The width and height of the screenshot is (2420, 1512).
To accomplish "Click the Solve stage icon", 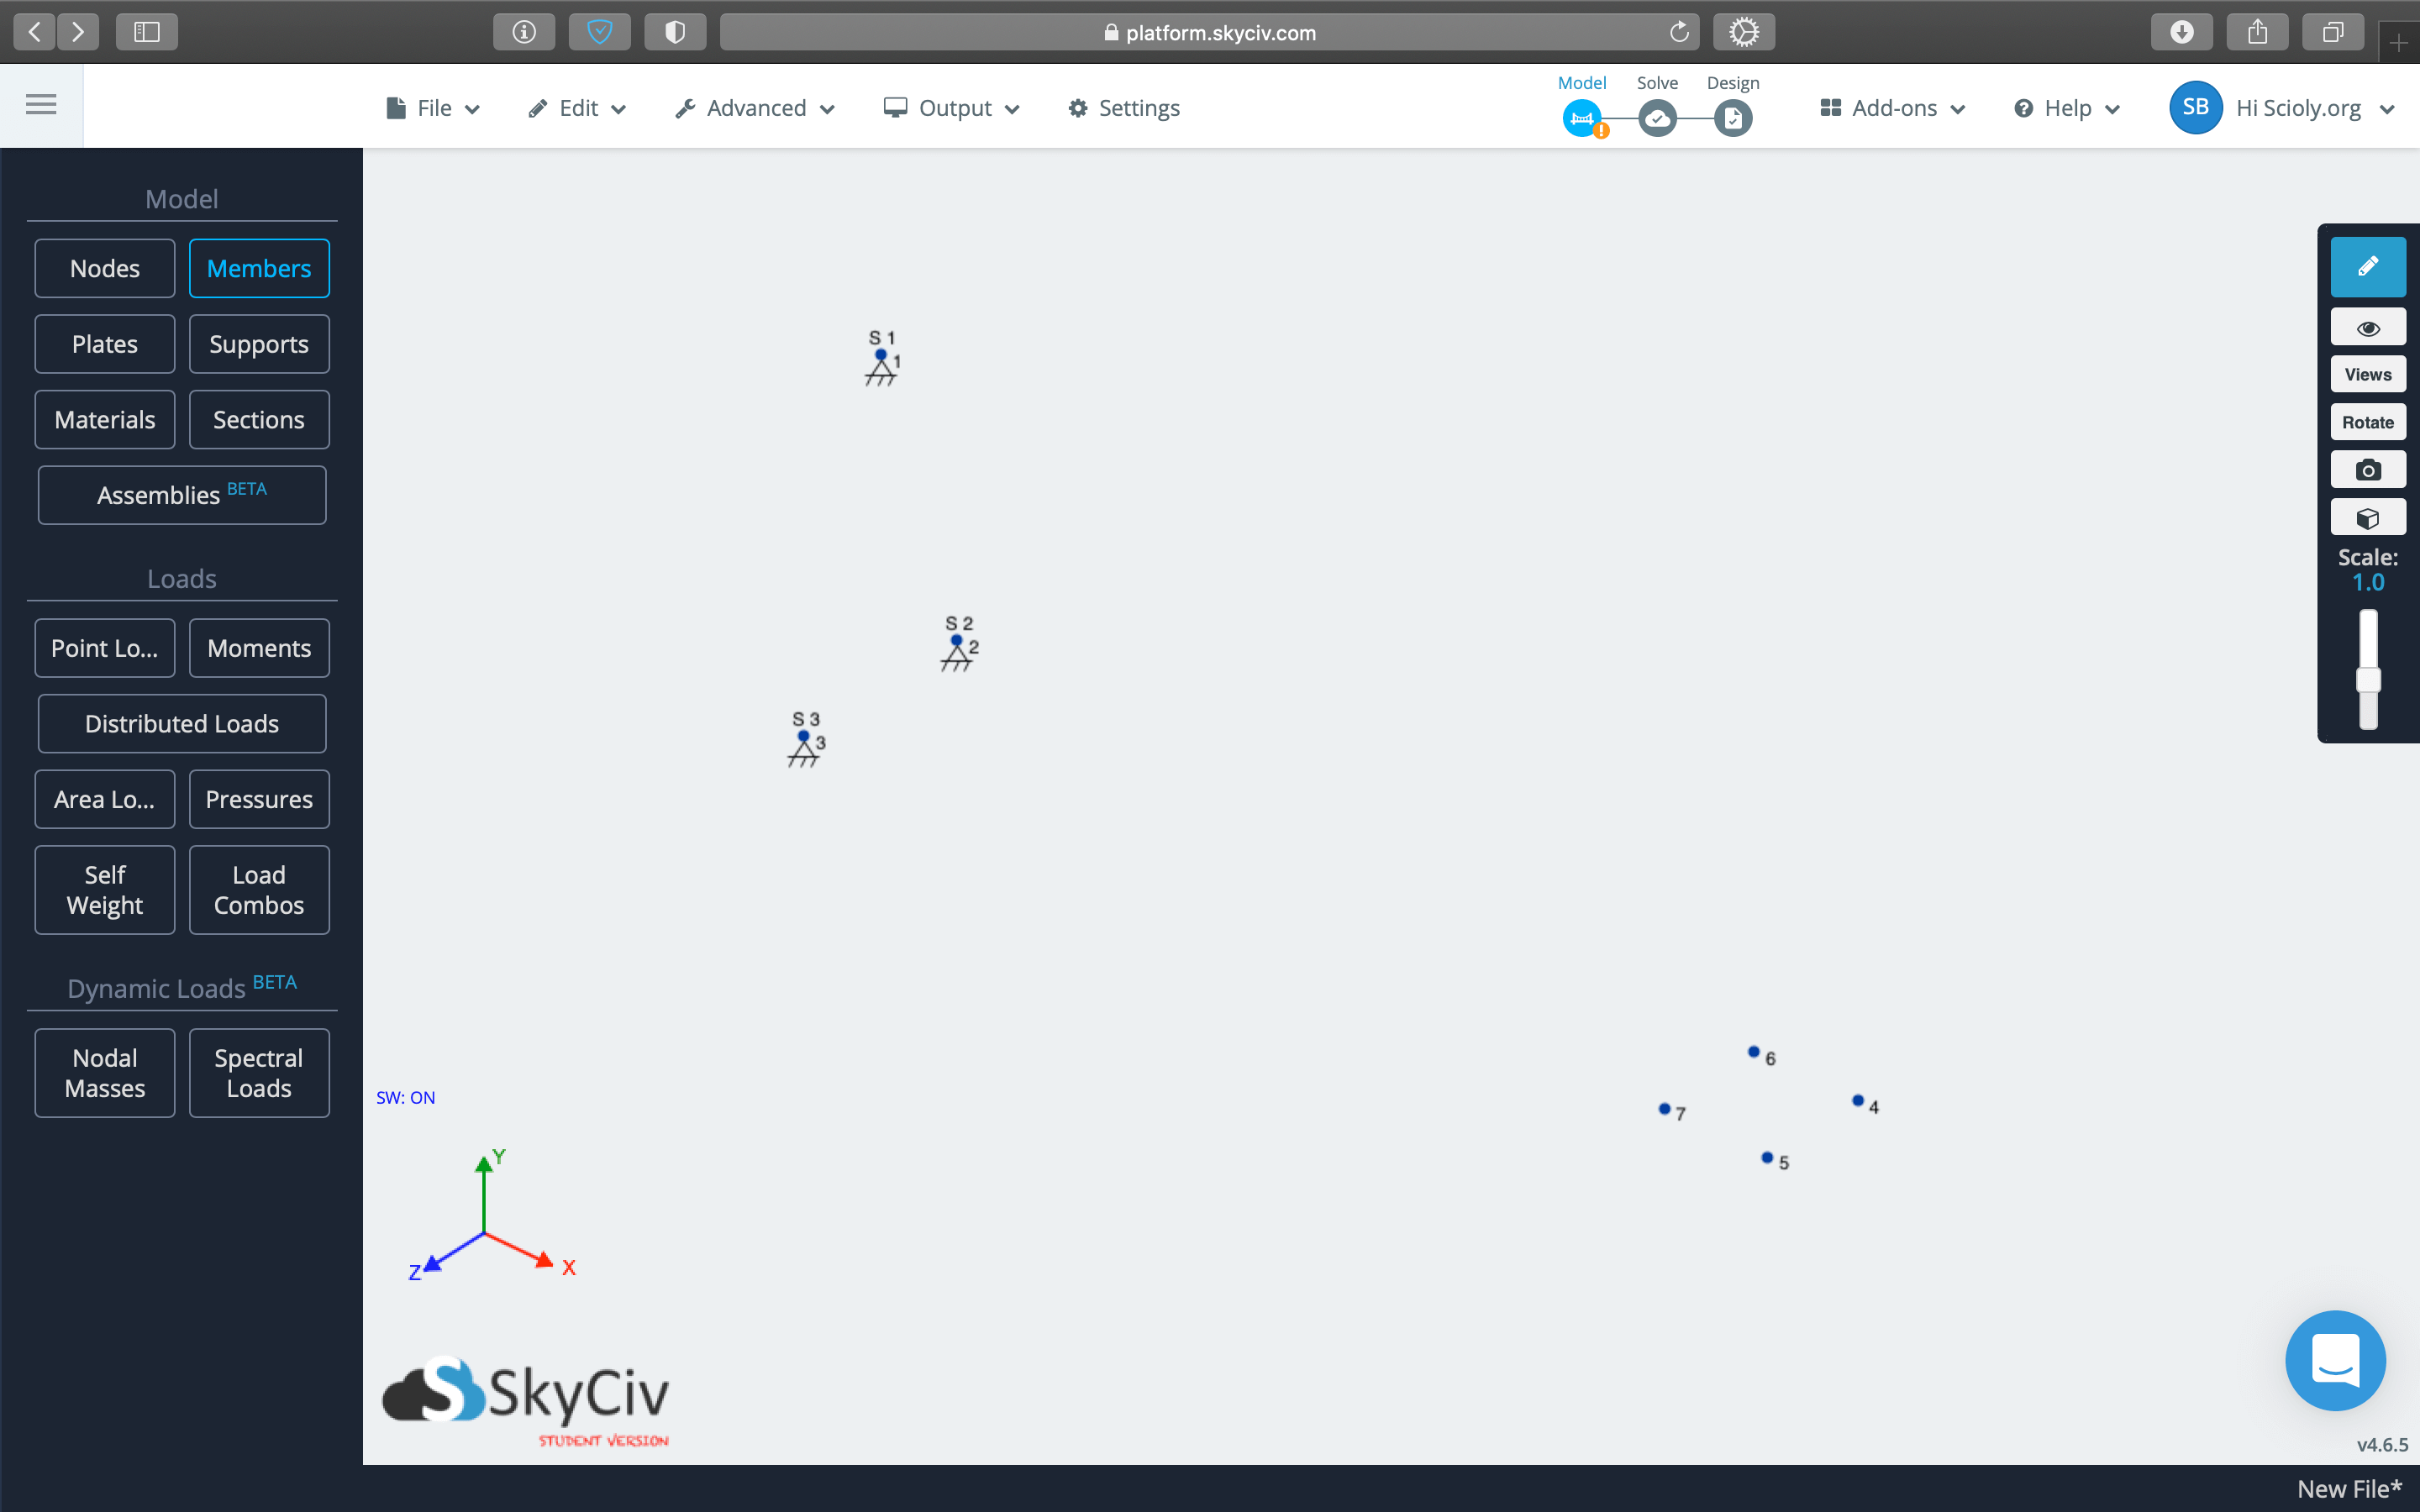I will point(1657,119).
